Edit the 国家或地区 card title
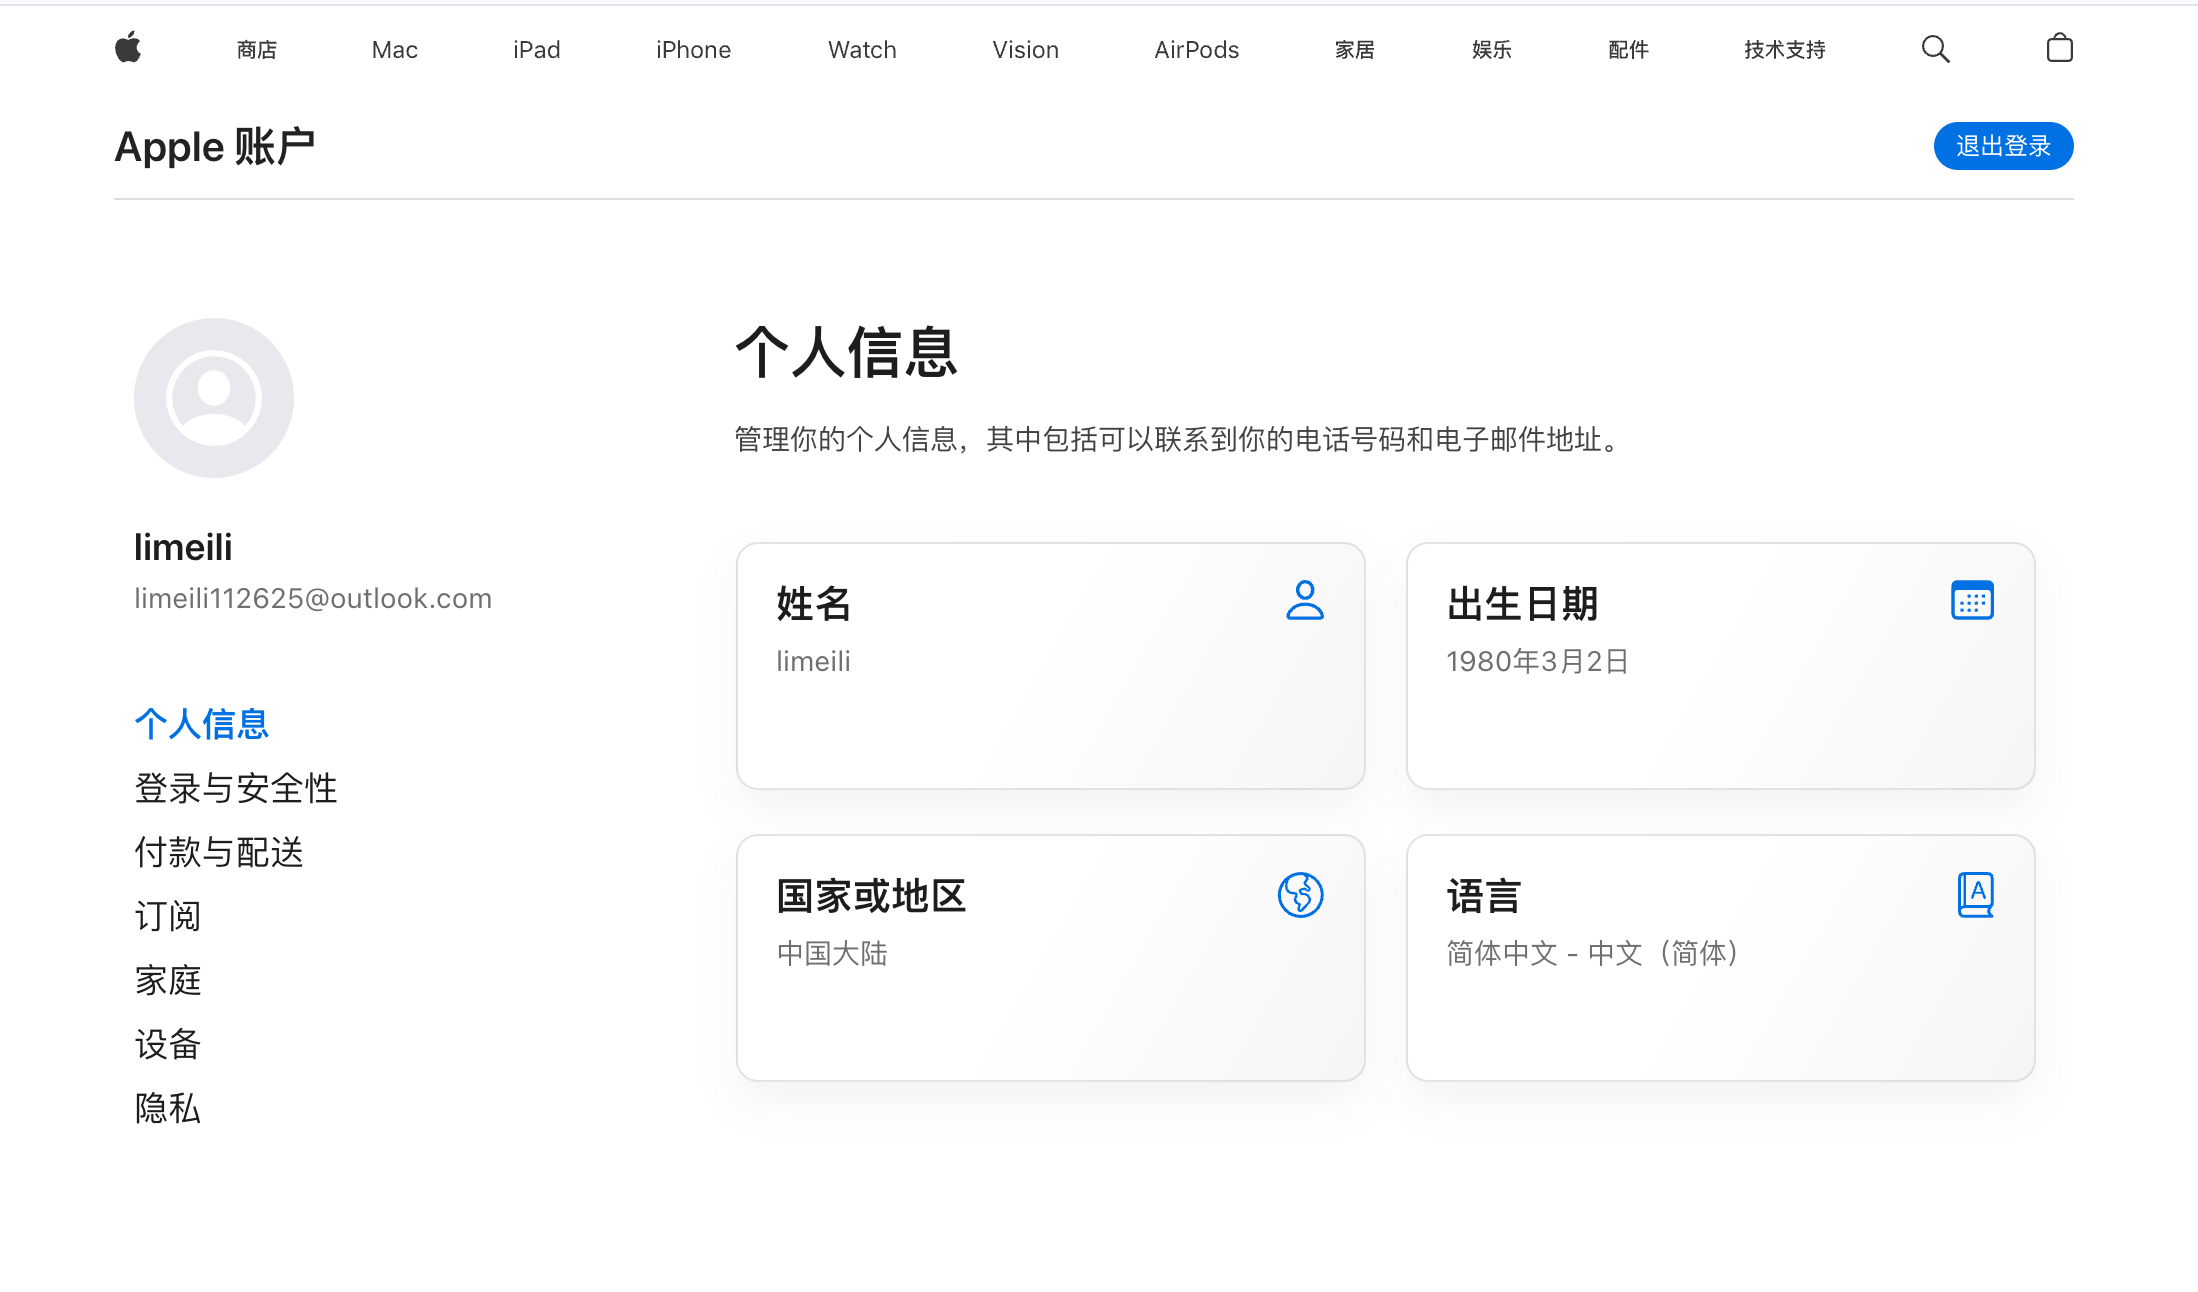2198x1292 pixels. tap(871, 896)
